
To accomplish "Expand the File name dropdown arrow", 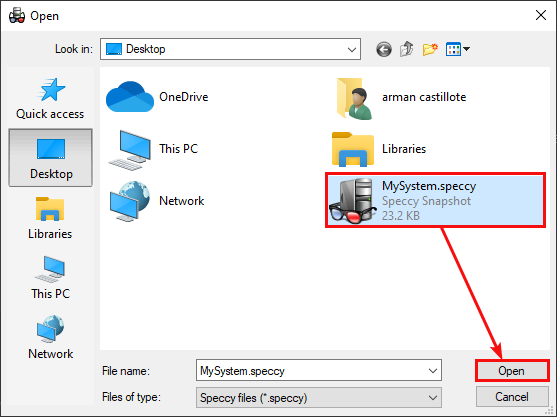I will pyautogui.click(x=433, y=371).
